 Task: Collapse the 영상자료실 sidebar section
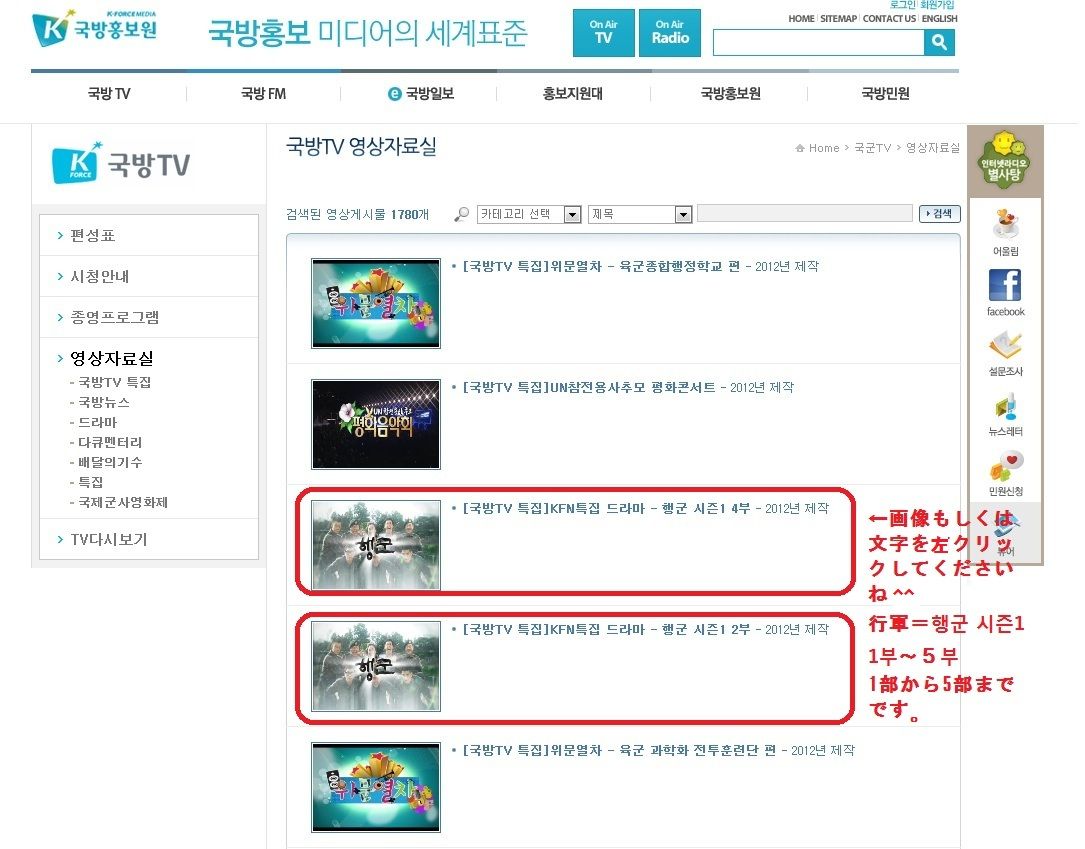click(x=111, y=358)
